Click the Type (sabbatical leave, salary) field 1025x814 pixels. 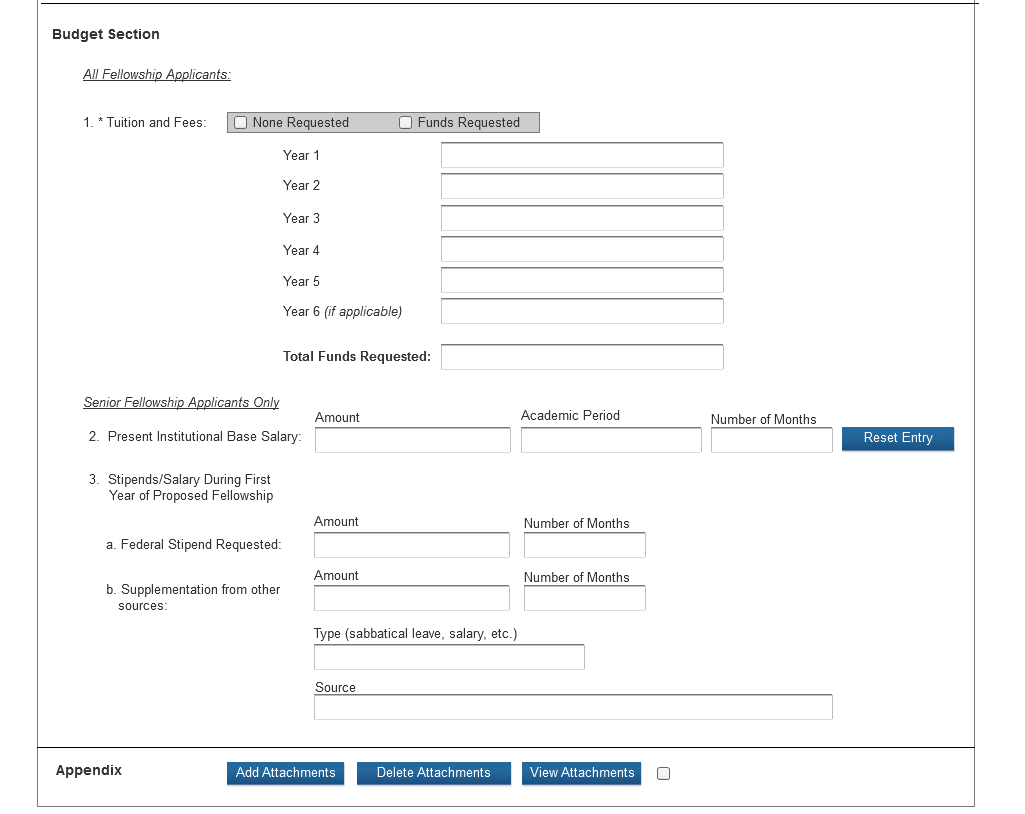[448, 657]
